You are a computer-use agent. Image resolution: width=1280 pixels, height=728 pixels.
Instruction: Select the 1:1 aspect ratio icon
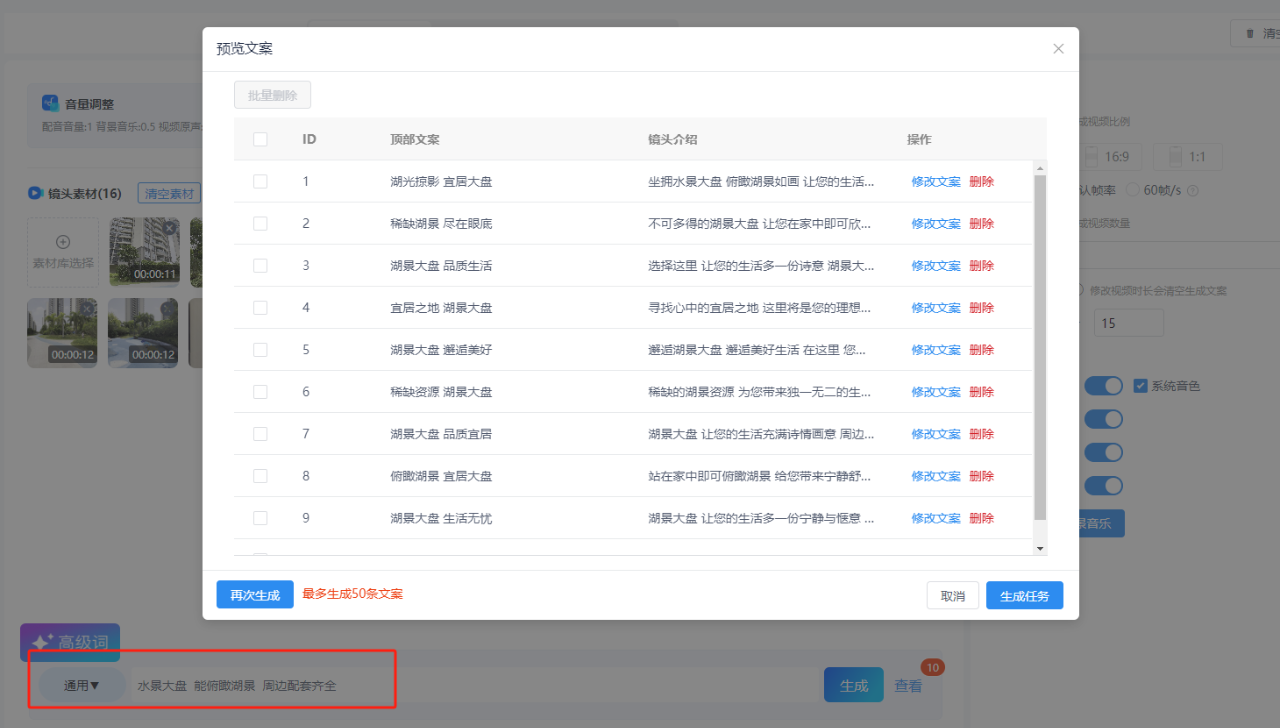click(x=1176, y=157)
